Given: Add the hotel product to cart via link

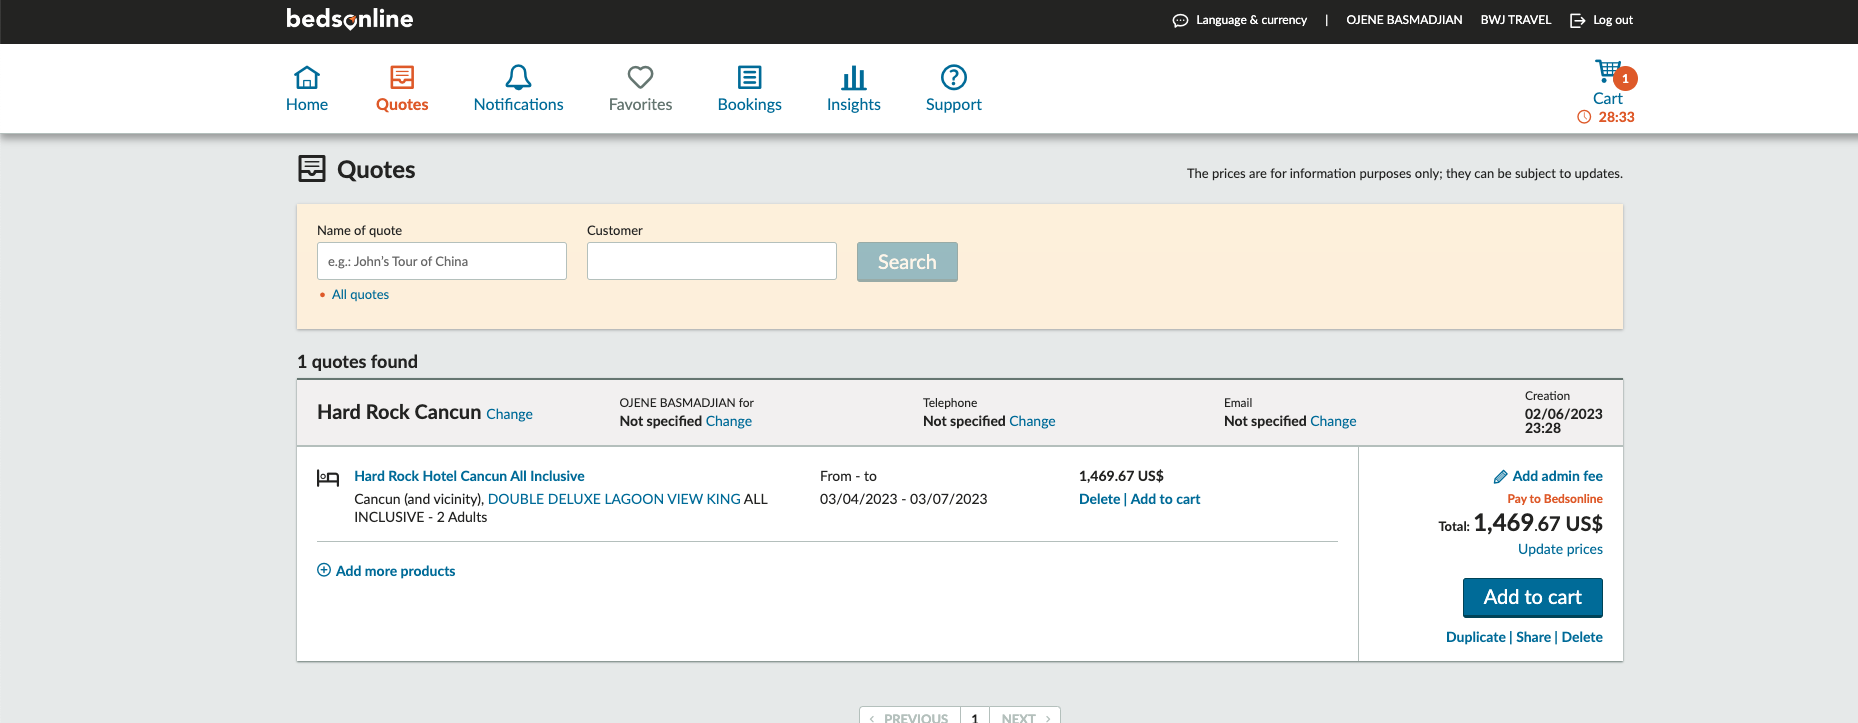Looking at the screenshot, I should [x=1165, y=499].
